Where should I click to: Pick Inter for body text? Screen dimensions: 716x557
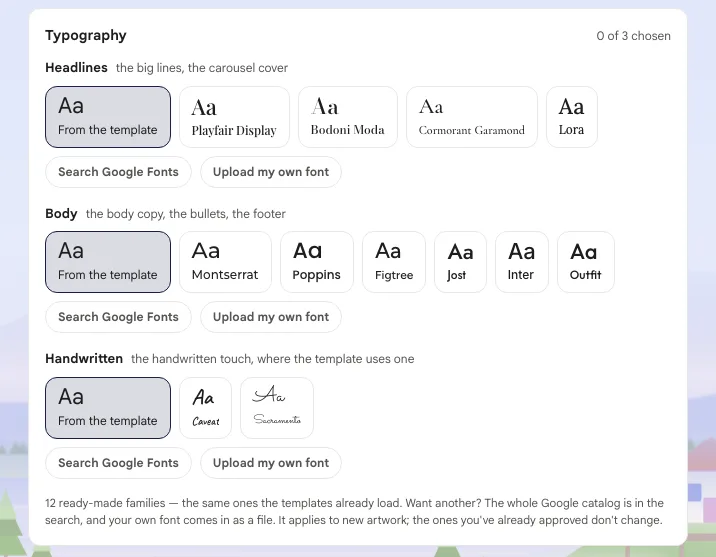click(522, 262)
